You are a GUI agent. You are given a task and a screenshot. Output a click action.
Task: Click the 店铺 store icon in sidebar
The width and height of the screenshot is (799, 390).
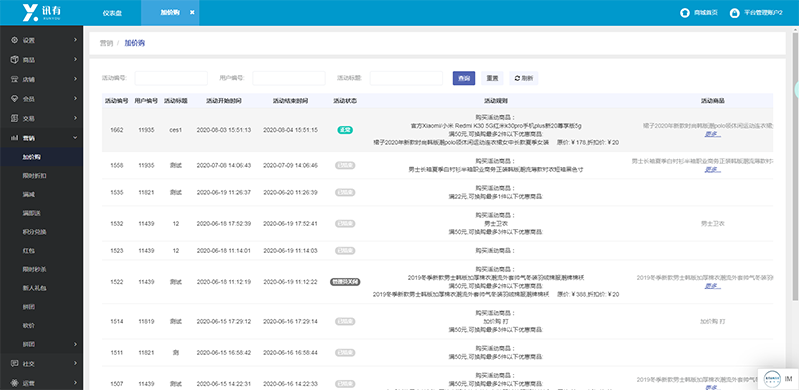point(14,79)
